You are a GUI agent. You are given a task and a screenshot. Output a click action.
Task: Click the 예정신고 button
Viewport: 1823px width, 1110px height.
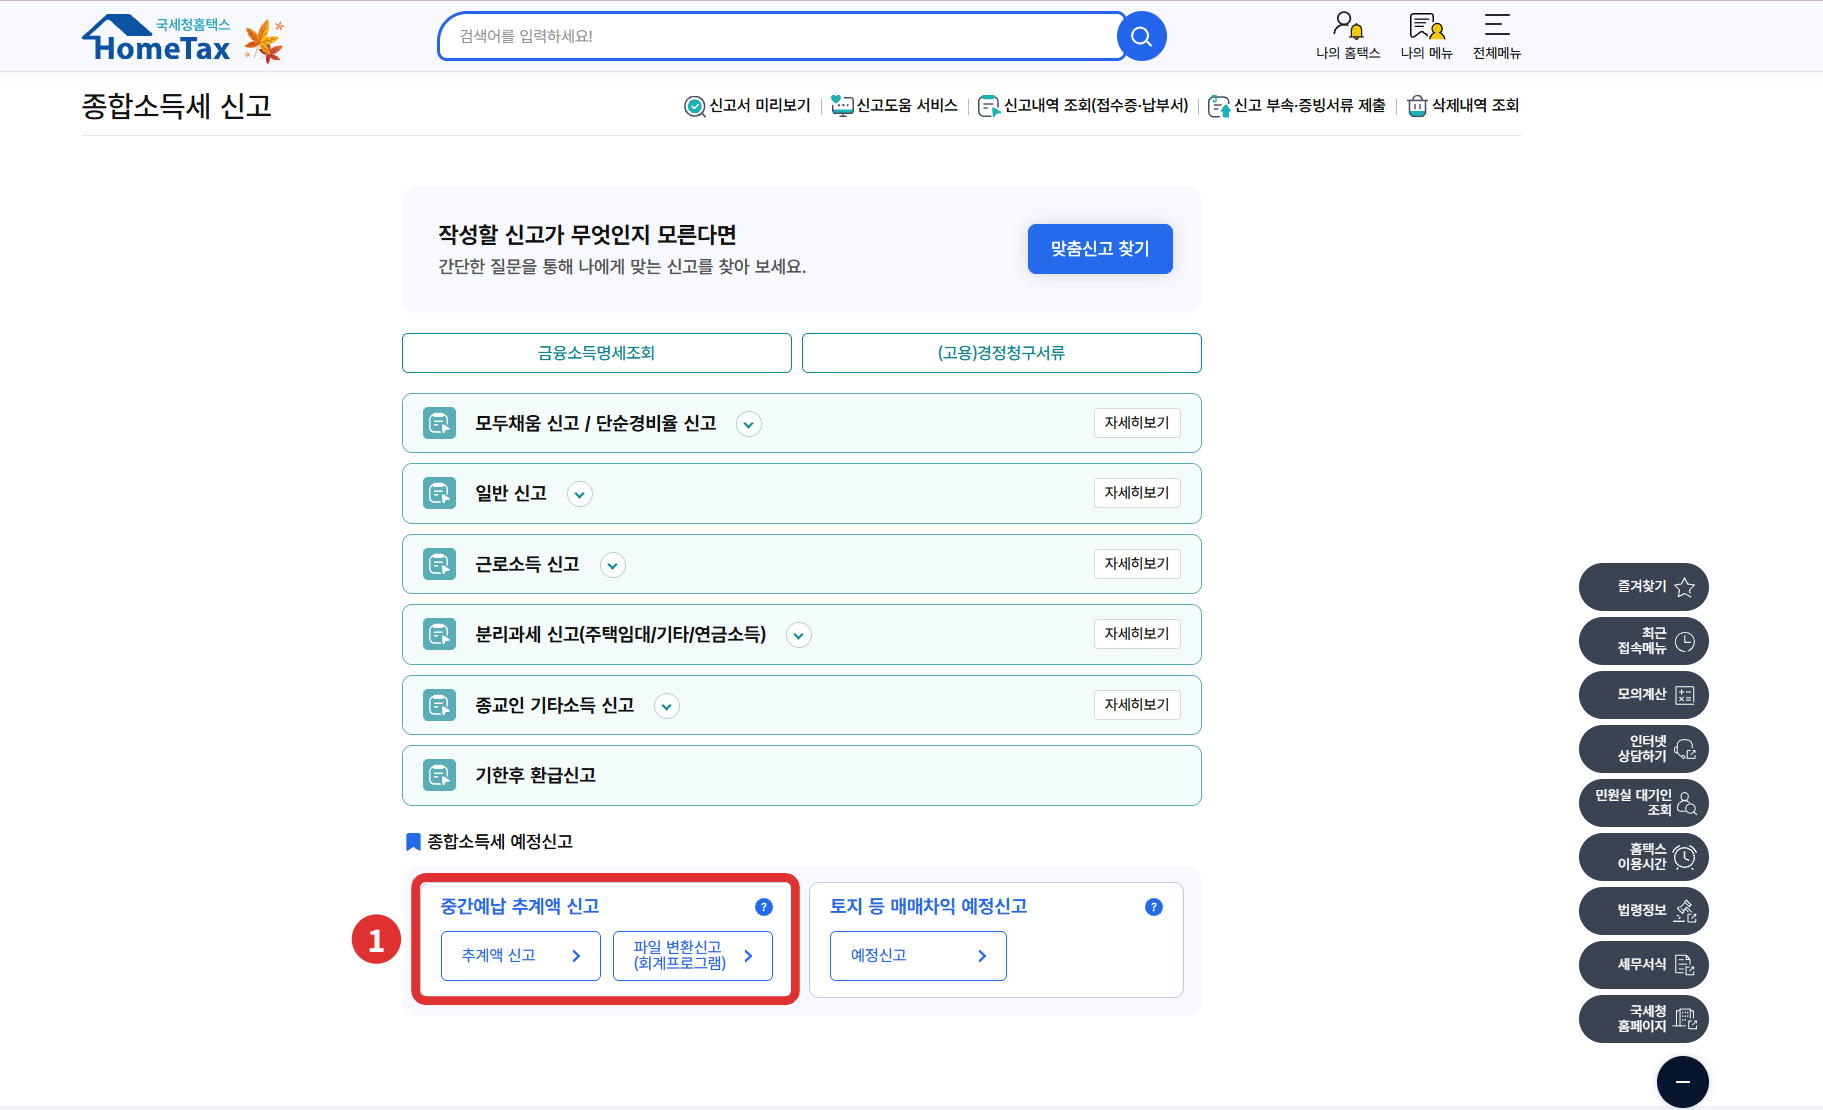918,956
